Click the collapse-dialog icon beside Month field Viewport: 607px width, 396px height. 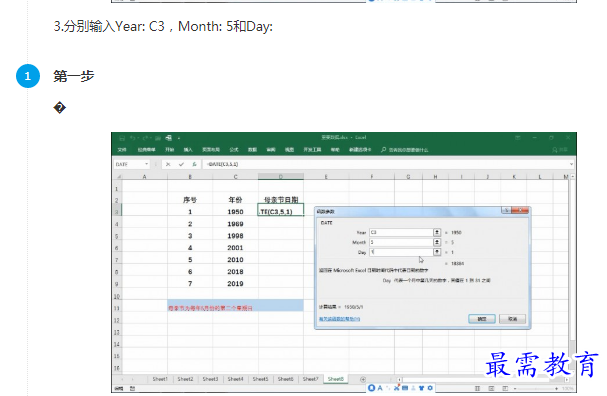[x=437, y=242]
